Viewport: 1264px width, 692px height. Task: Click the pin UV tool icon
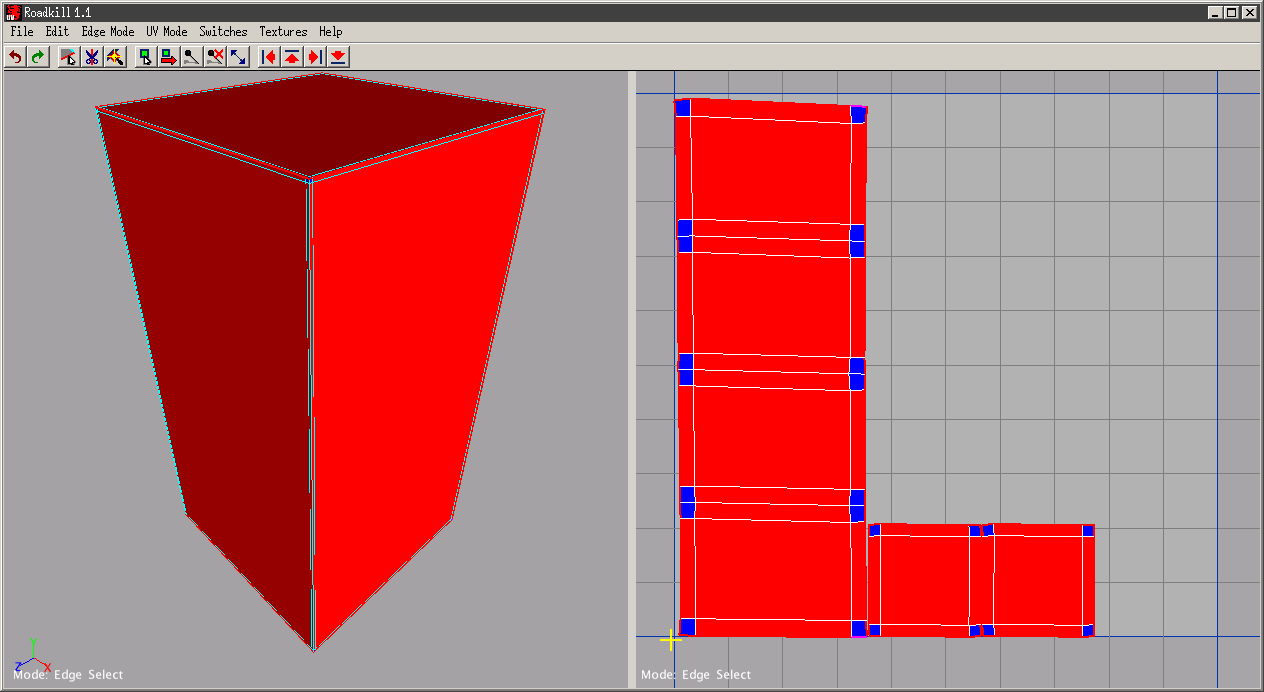pyautogui.click(x=192, y=57)
